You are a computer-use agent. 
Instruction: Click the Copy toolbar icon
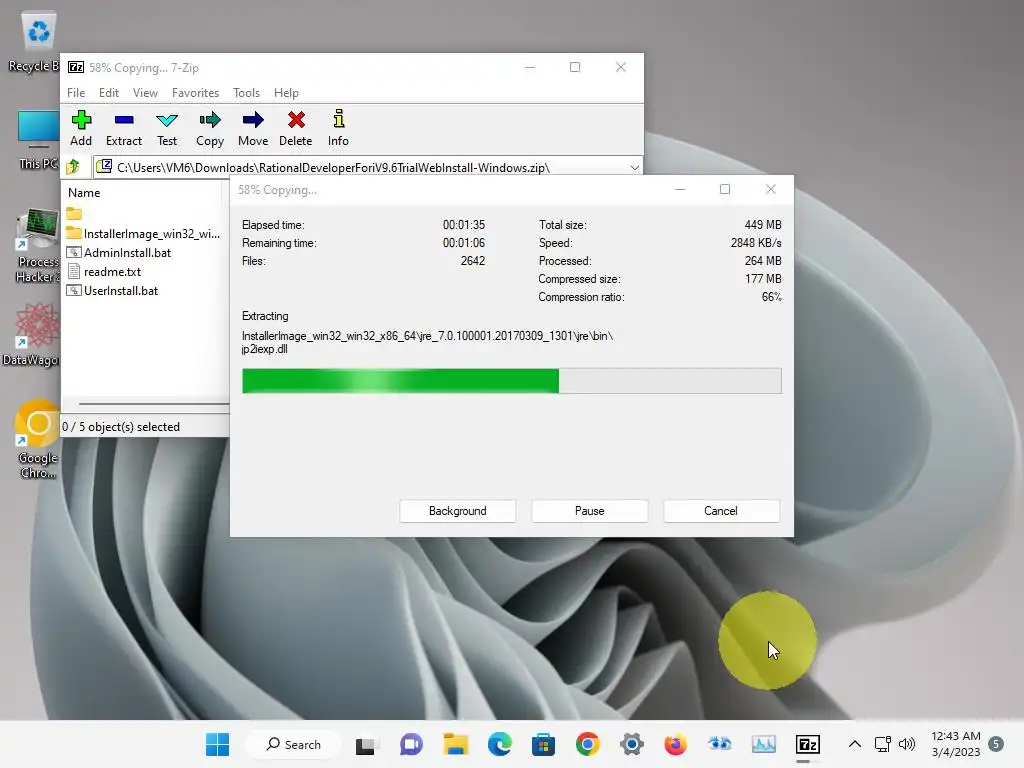coord(210,128)
